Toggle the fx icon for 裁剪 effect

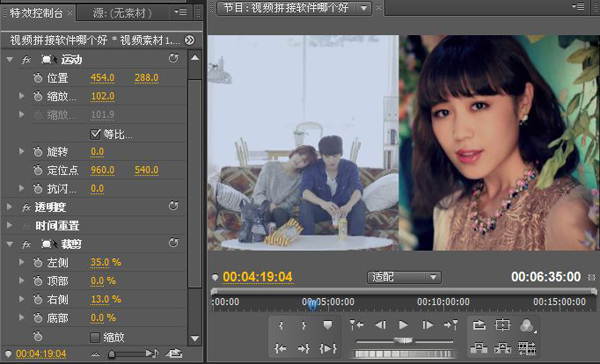[x=26, y=244]
